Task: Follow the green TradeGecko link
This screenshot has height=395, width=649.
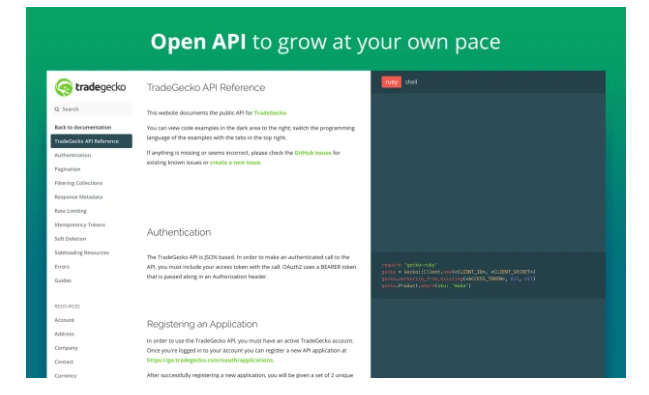Action: [270, 113]
